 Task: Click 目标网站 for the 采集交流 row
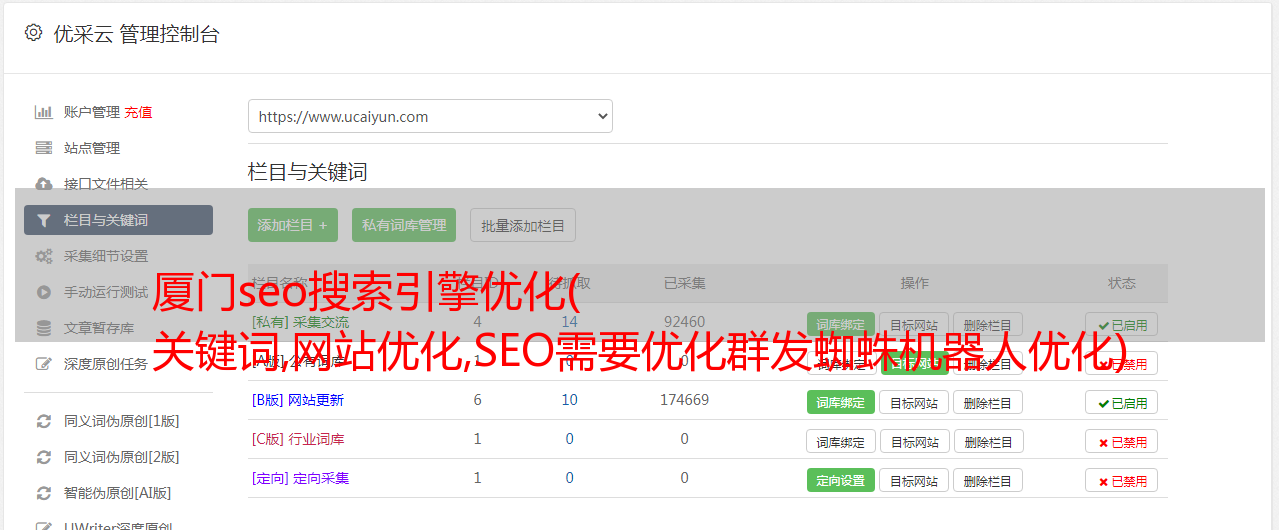(914, 324)
